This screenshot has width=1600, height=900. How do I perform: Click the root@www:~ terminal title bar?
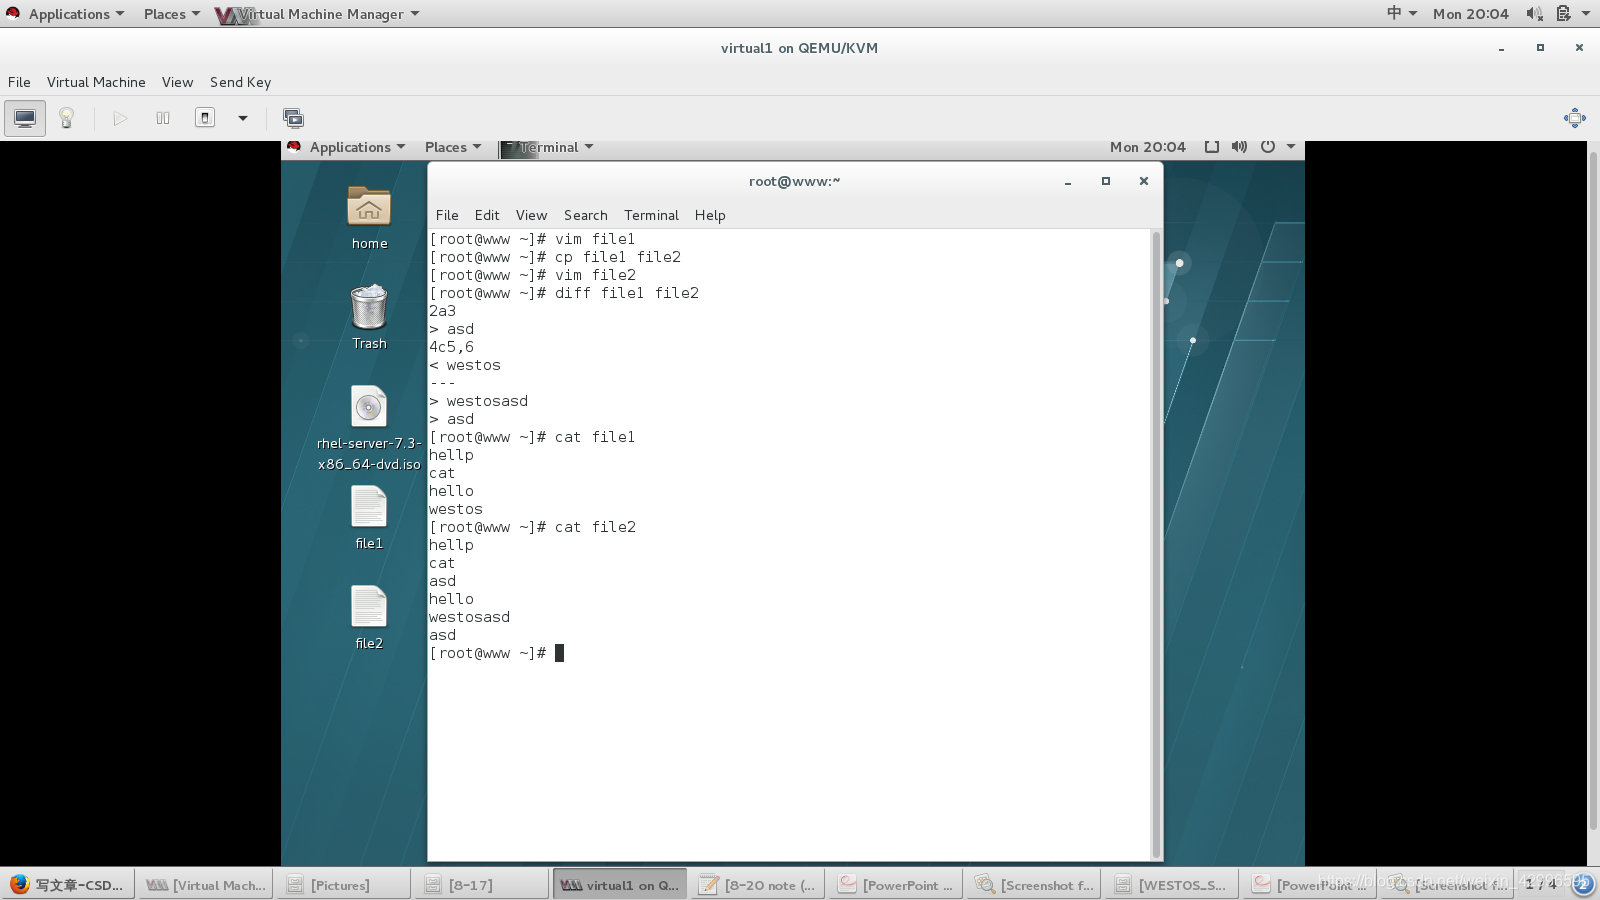coord(795,181)
